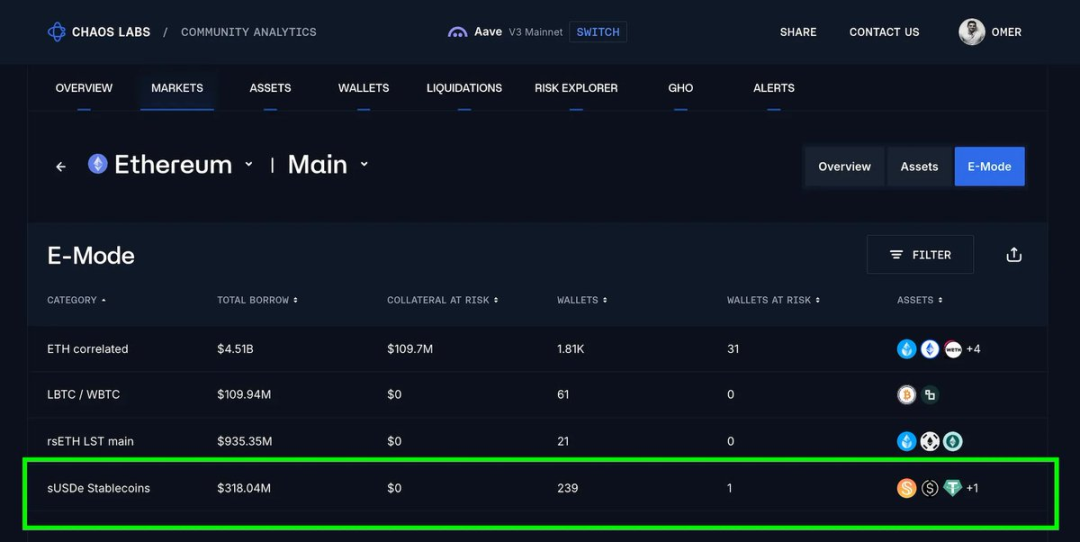Expand the Main market dropdown chevron
Viewport: 1080px width, 542px height.
pos(364,164)
